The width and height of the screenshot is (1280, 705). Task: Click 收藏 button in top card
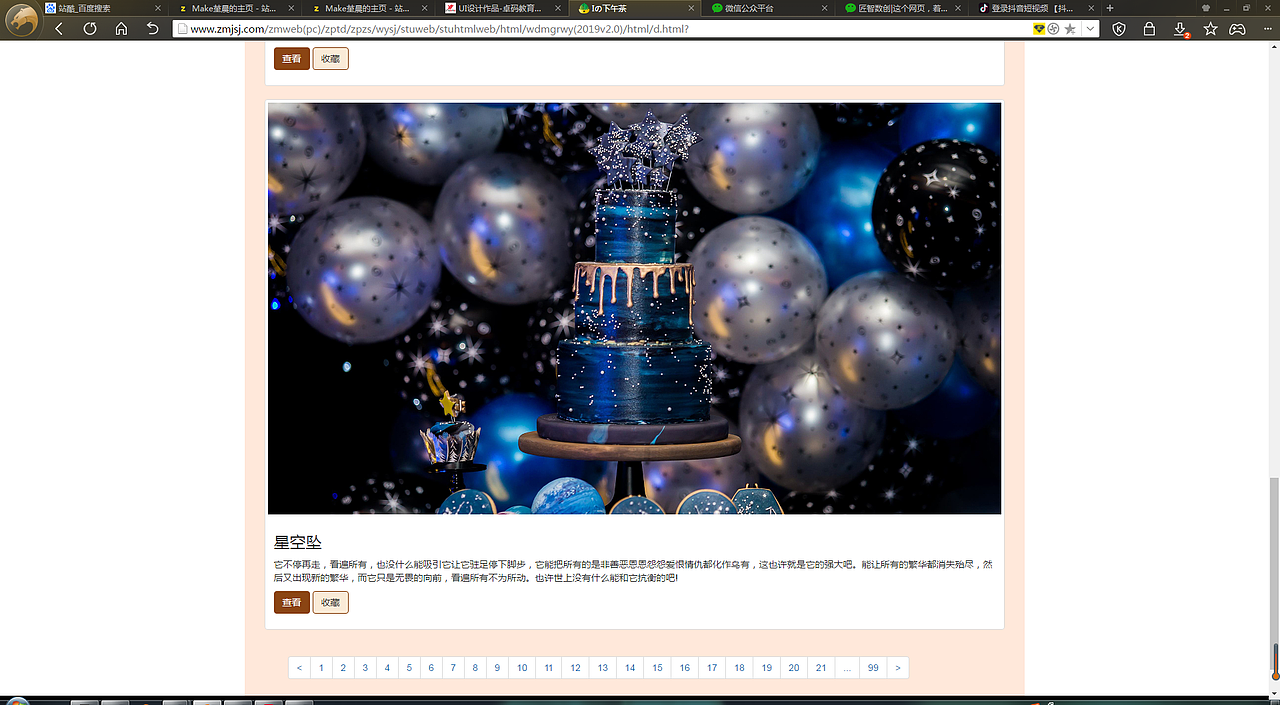click(x=331, y=59)
